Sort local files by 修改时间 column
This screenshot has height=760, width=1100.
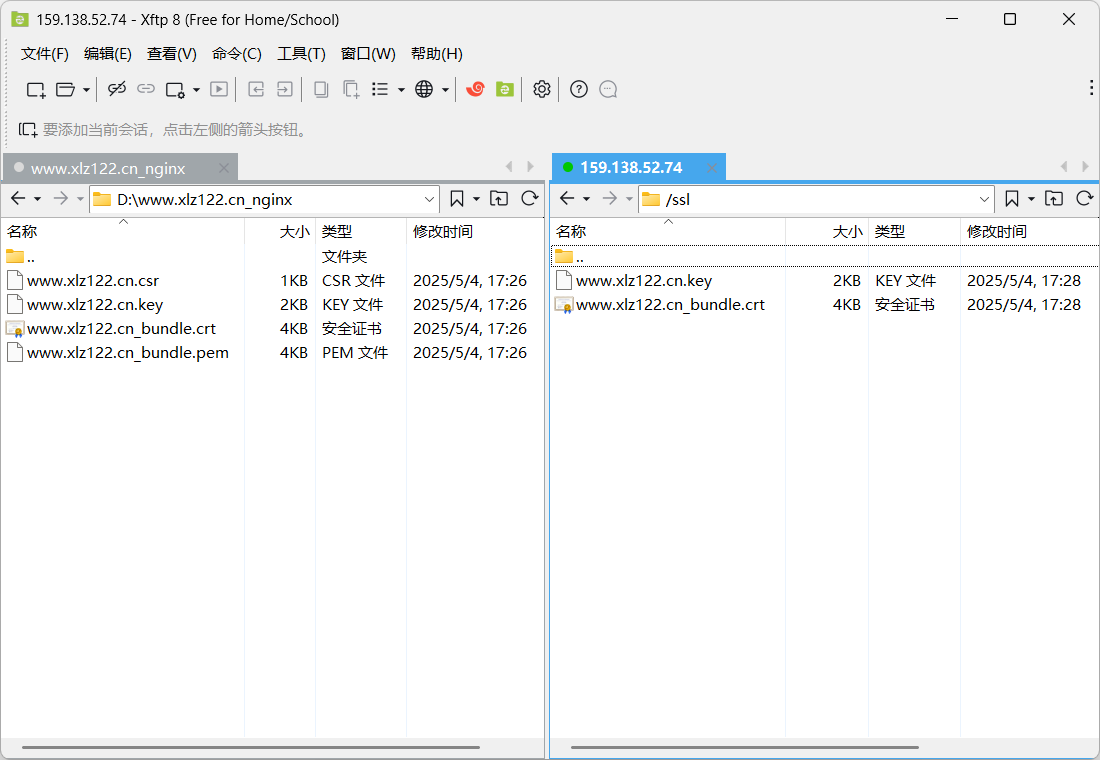pos(474,231)
